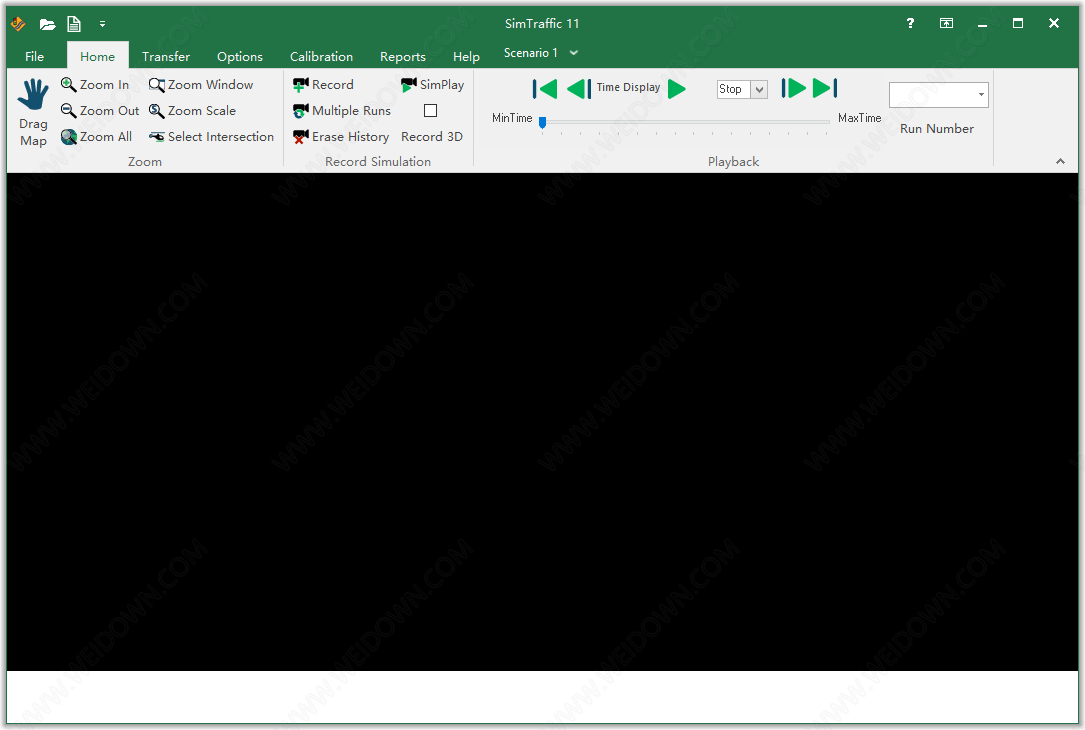Click the playback time slider thumb
This screenshot has height=730, width=1085.
coord(542,122)
